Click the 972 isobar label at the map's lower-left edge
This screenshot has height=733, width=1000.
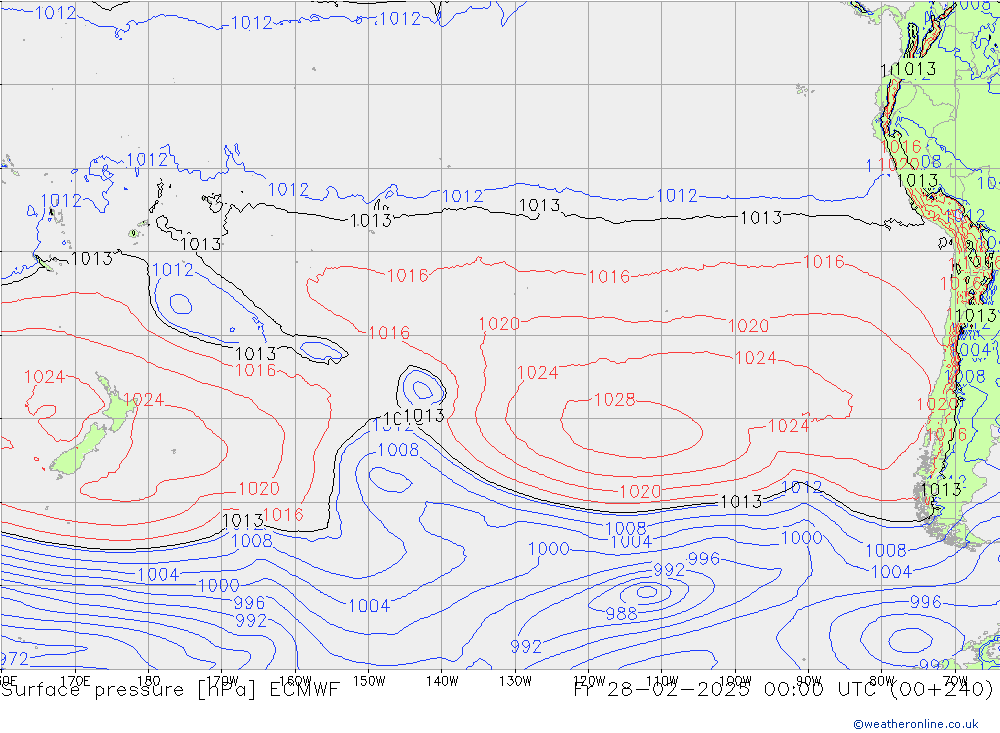click(x=14, y=659)
